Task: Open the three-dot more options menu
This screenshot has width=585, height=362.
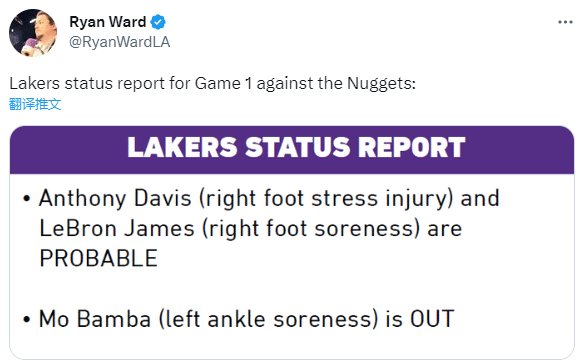Action: (565, 22)
